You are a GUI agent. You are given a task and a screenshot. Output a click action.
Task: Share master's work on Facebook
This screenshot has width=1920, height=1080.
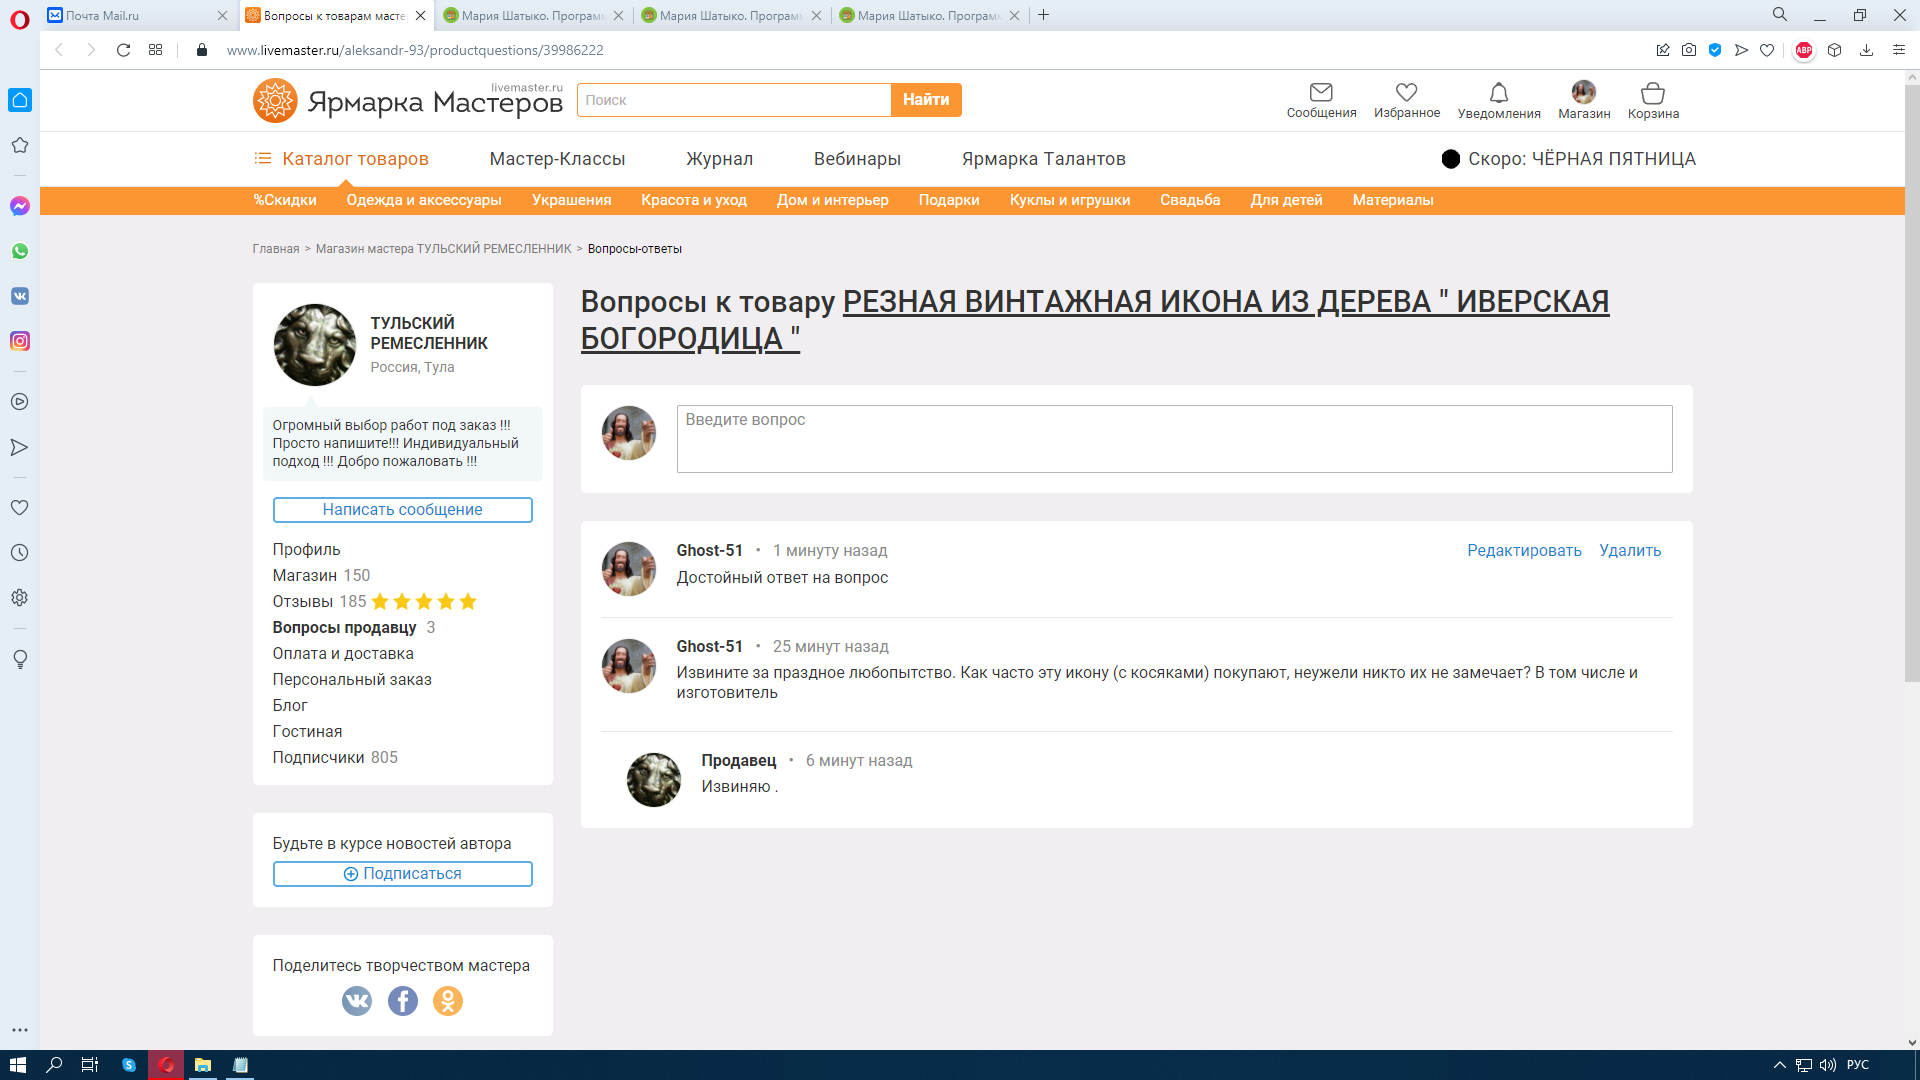coord(403,1001)
